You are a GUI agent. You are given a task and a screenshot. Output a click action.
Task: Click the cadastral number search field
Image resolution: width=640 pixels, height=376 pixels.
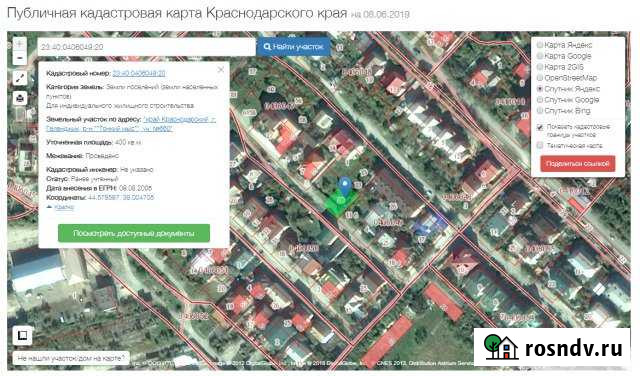point(147,47)
